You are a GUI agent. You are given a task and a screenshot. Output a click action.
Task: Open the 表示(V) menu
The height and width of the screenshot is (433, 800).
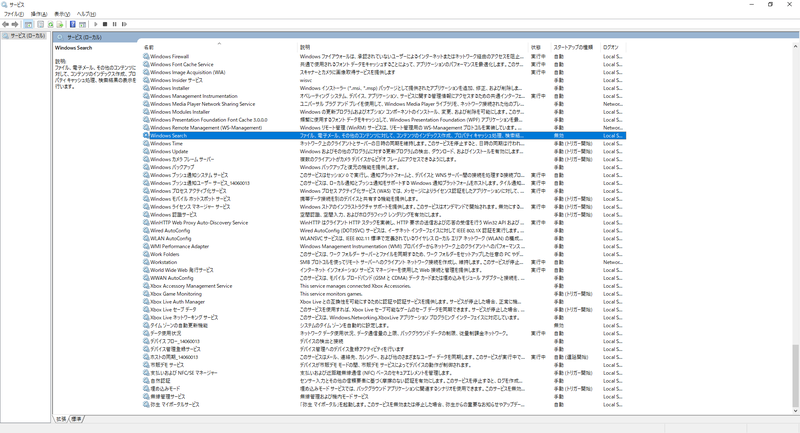(62, 14)
